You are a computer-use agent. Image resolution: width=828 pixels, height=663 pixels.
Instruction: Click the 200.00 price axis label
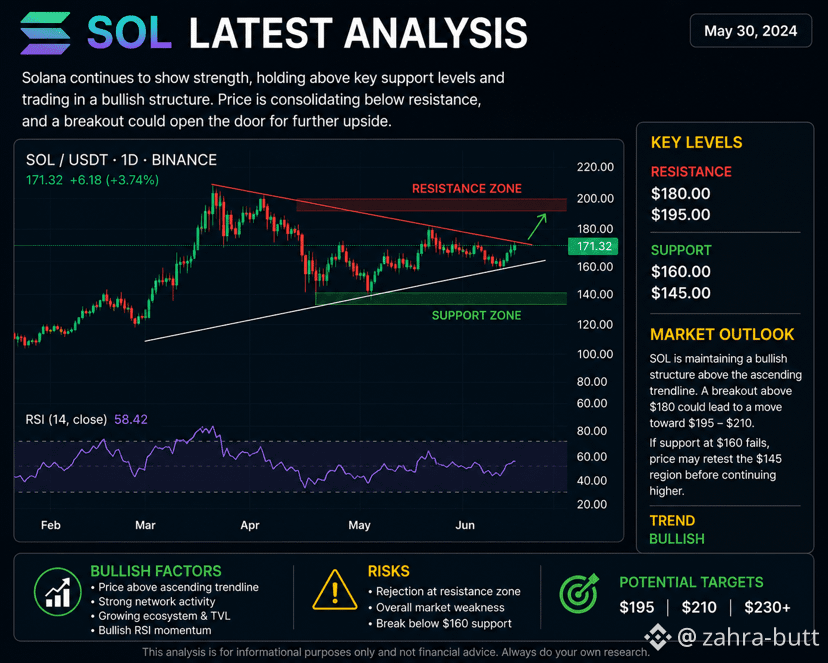[x=595, y=198]
